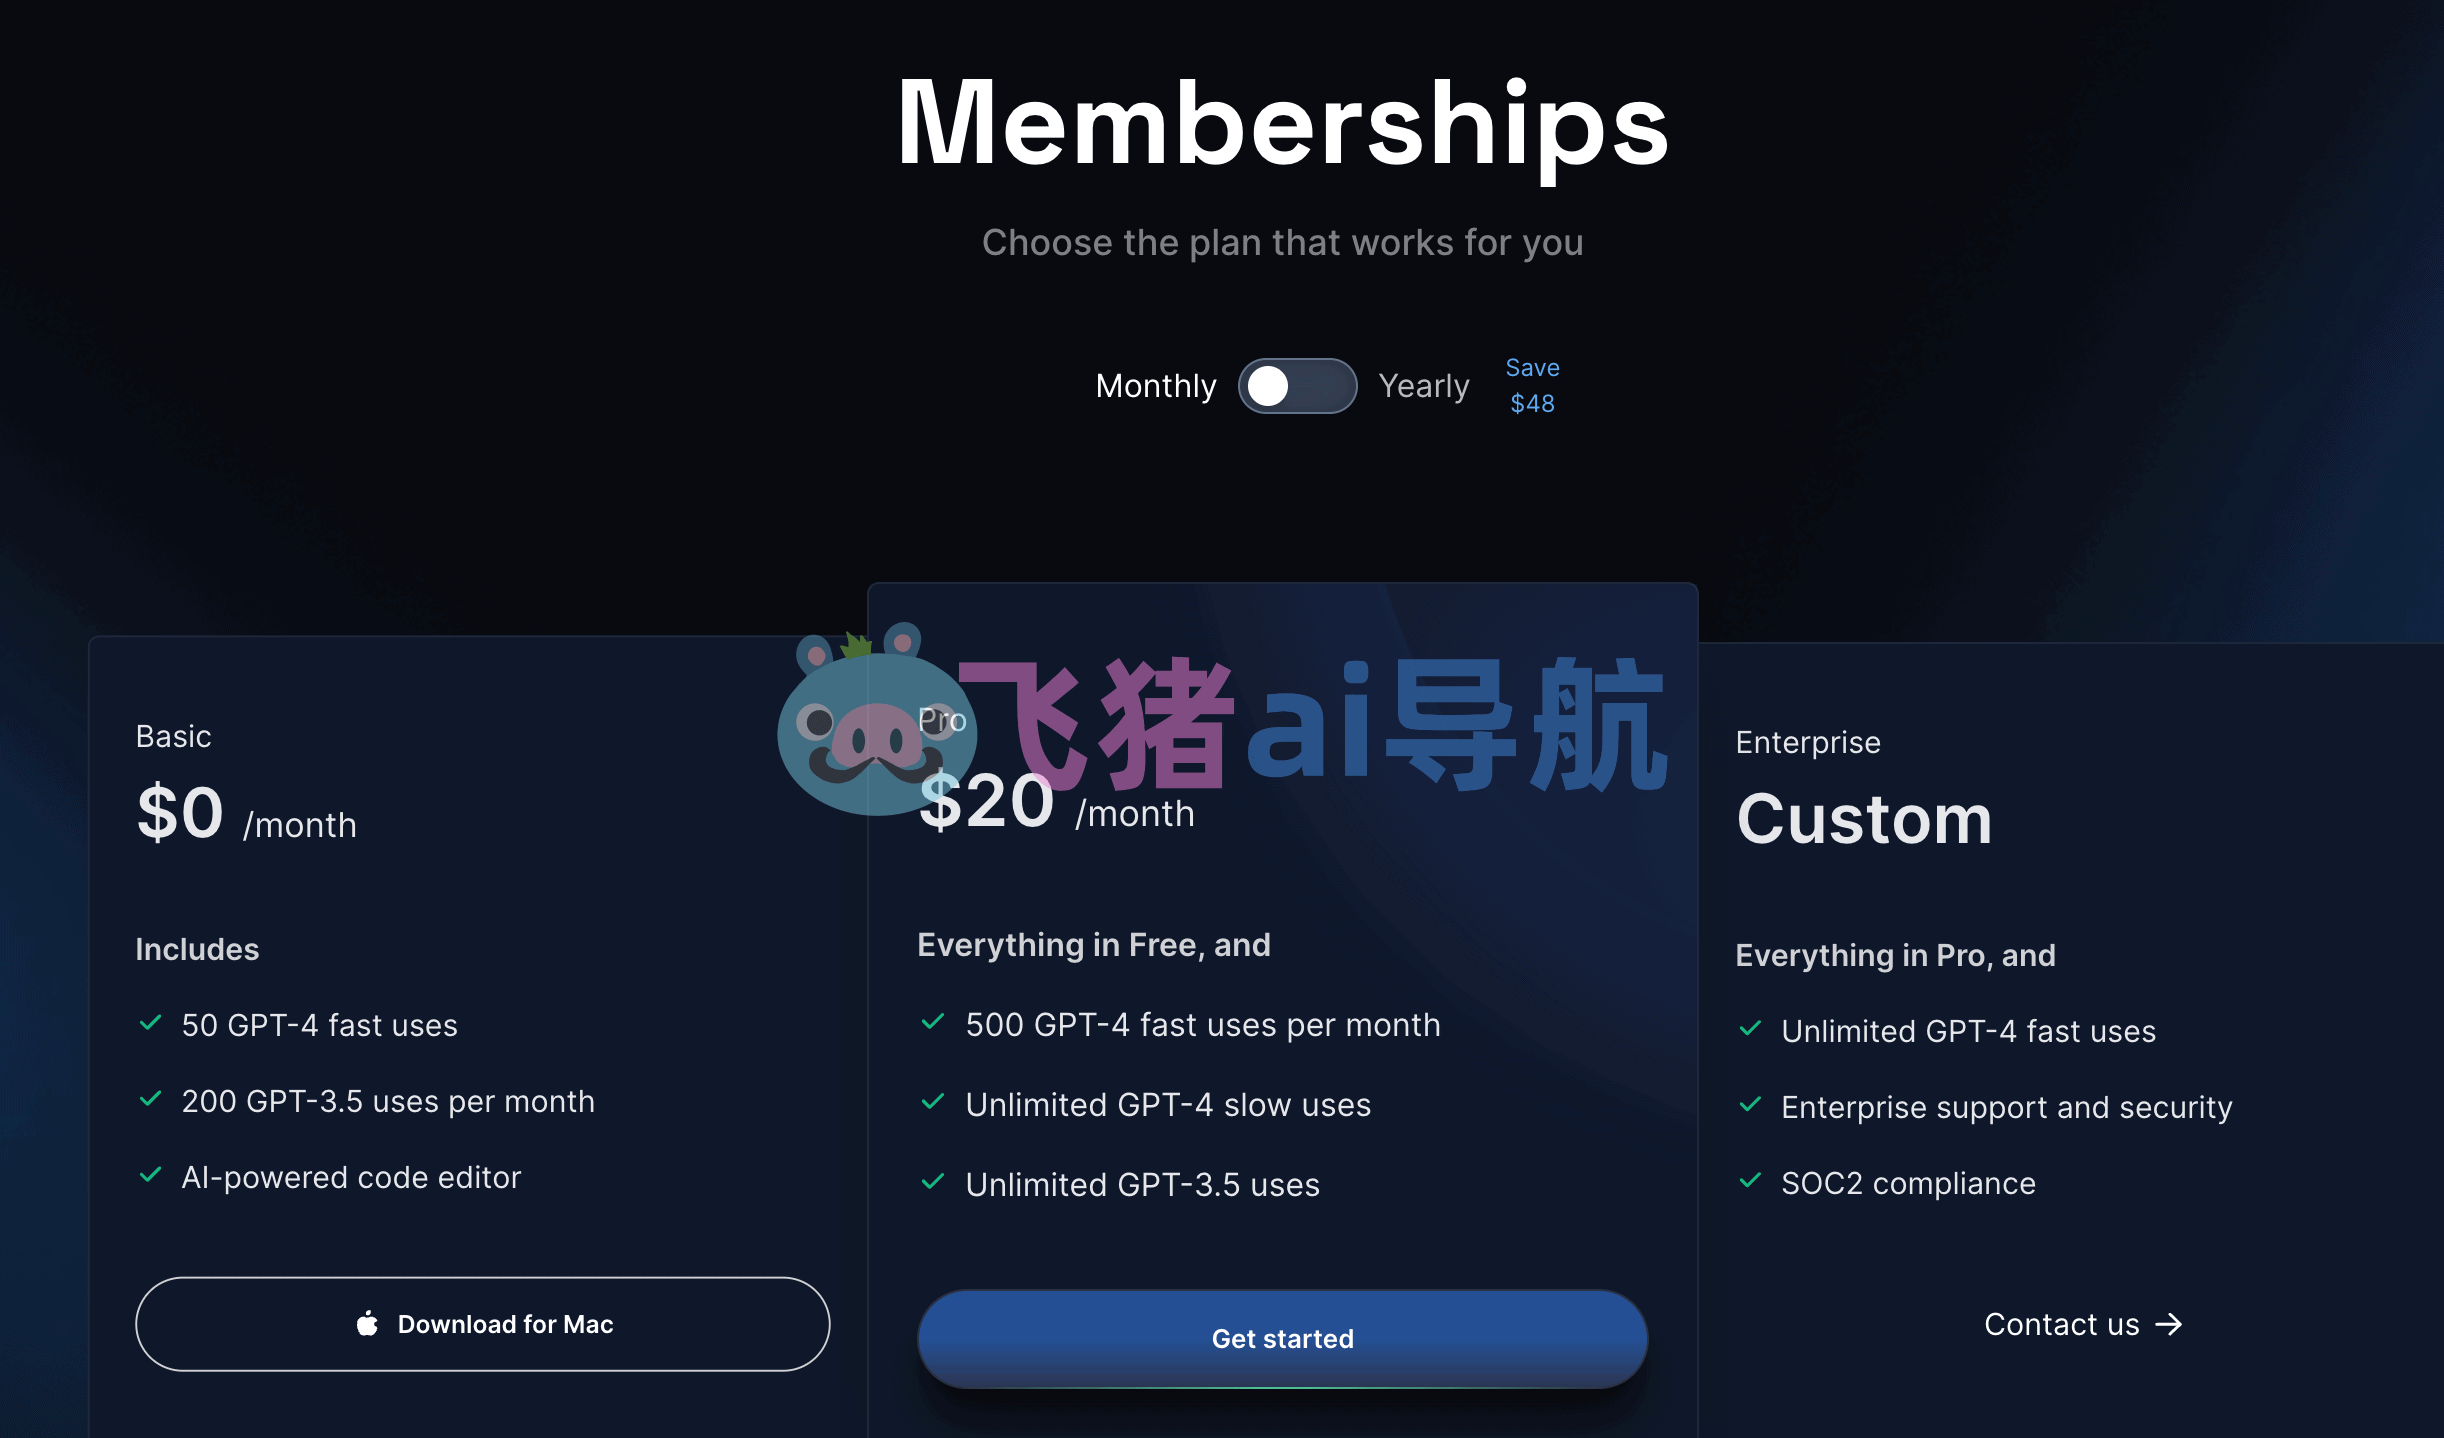2444x1438 pixels.
Task: Click checkmark next to AI-powered code editor
Action: point(151,1175)
